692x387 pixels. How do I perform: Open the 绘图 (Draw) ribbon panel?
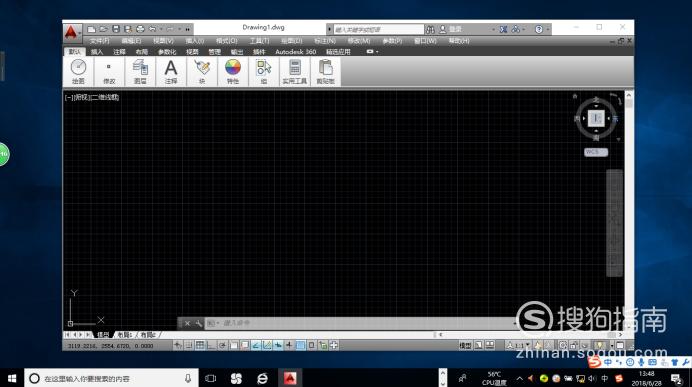point(78,71)
